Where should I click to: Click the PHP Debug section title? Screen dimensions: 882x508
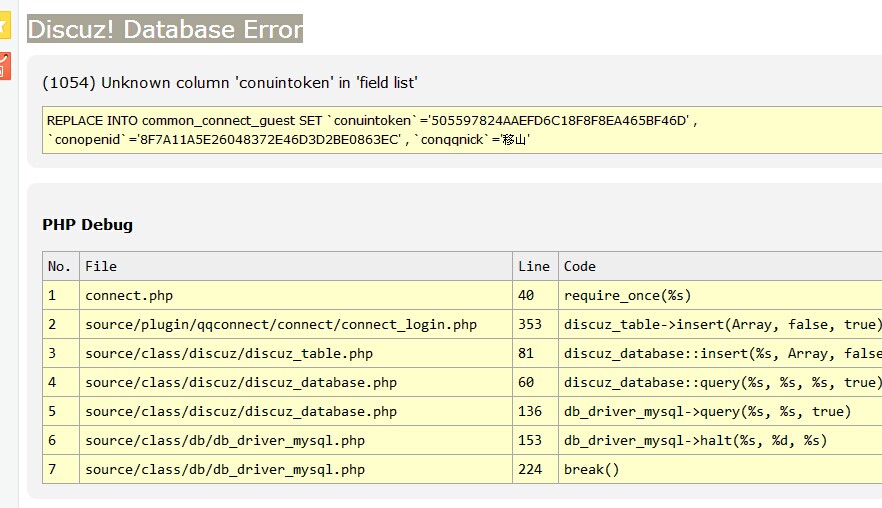87,224
